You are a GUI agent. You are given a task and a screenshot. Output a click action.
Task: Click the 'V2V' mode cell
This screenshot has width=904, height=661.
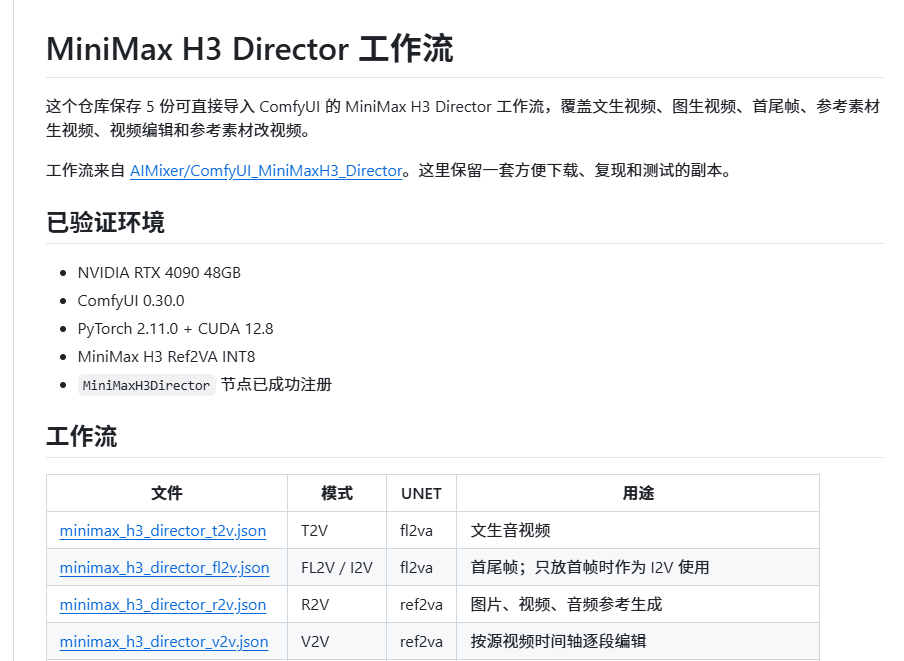(x=337, y=641)
